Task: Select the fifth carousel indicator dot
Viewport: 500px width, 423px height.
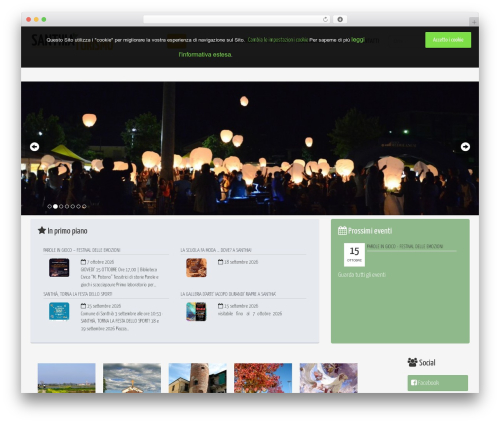Action: [72, 207]
